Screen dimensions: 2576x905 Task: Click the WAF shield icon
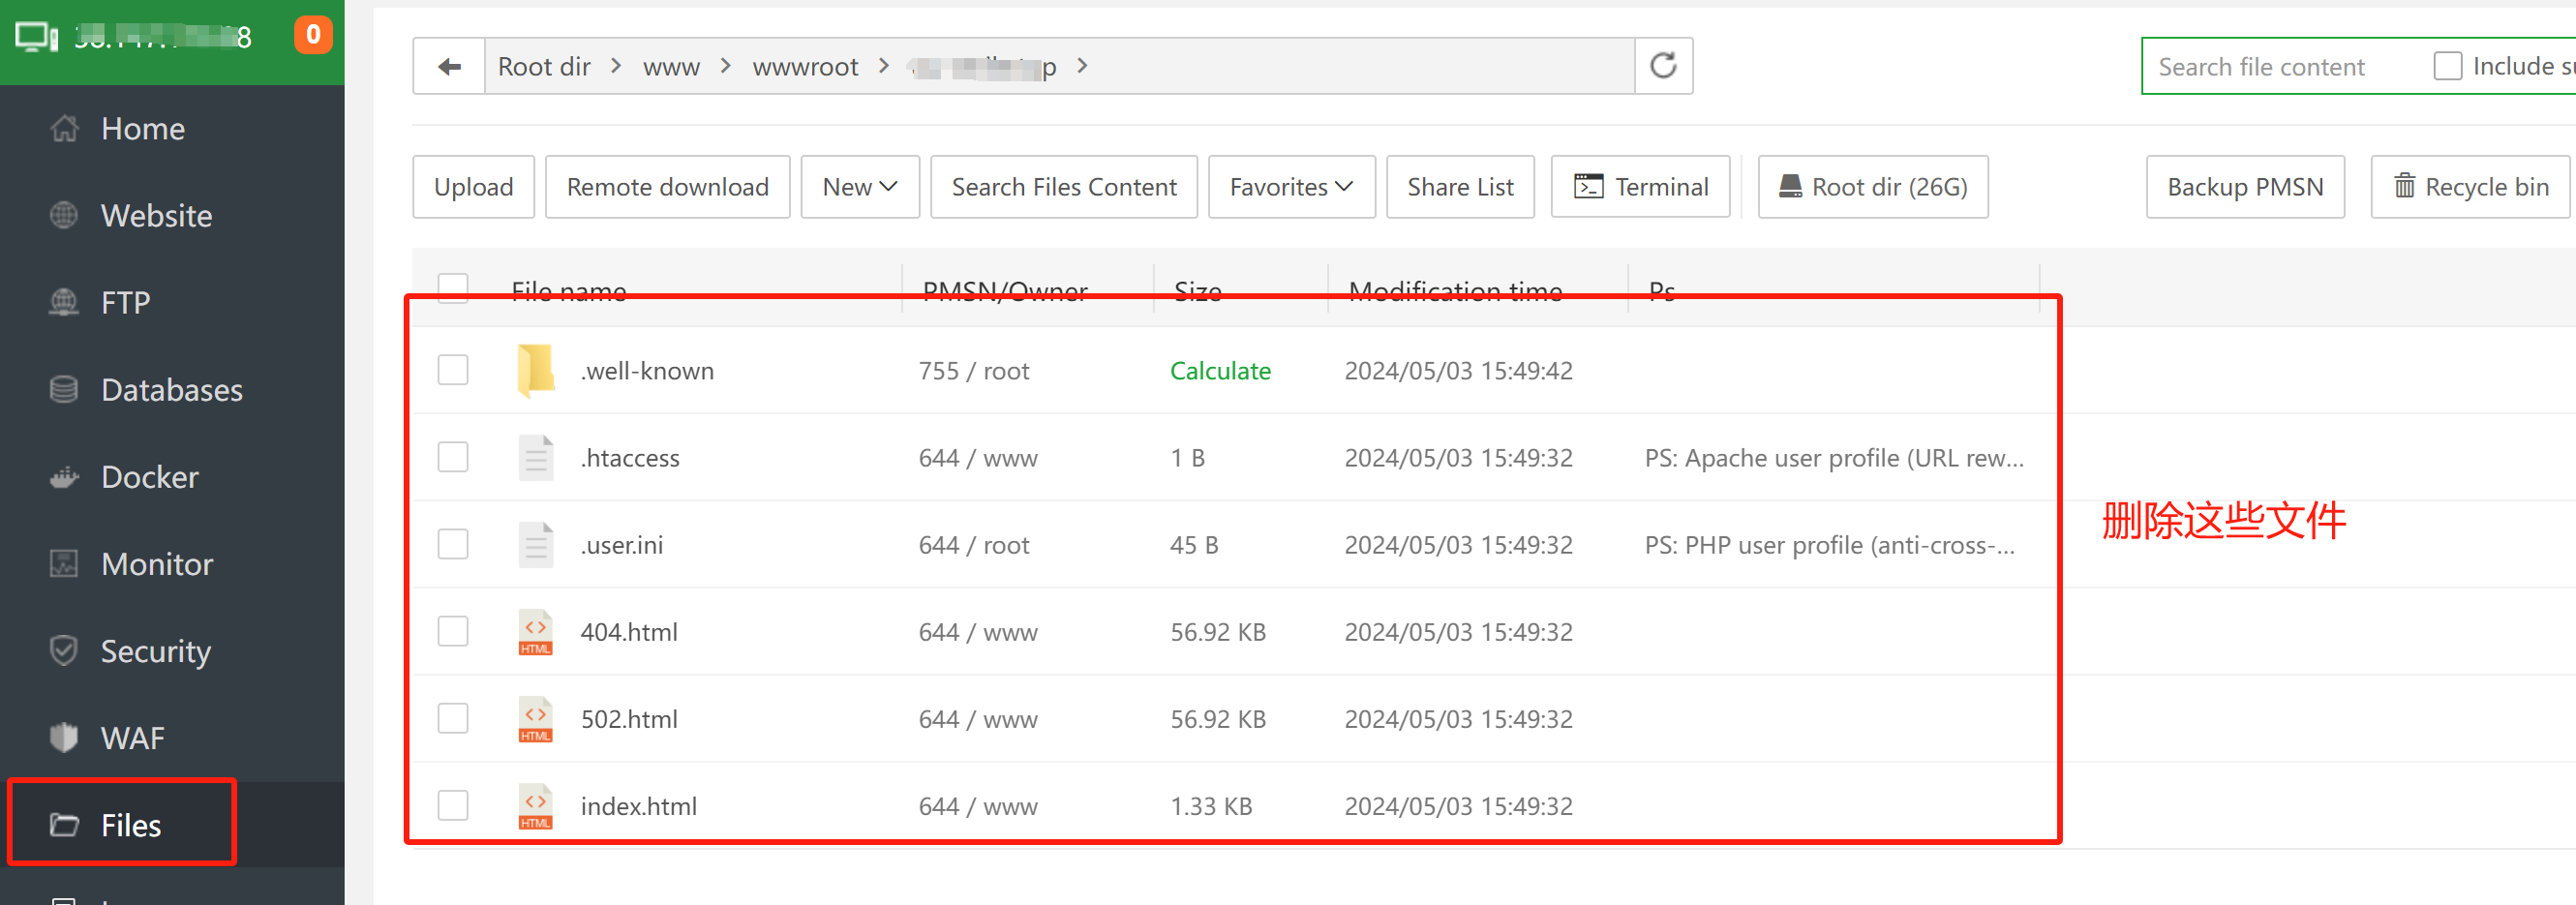pyautogui.click(x=64, y=737)
